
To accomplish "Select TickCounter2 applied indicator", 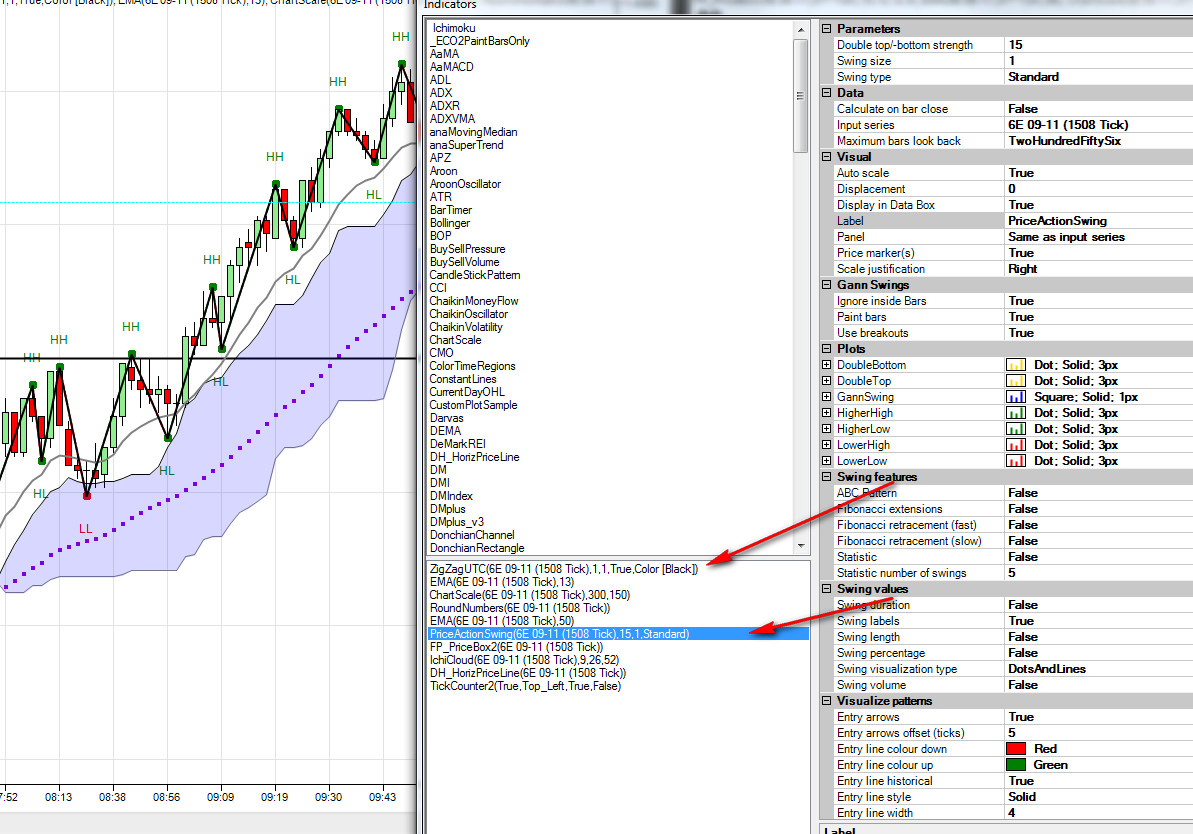I will [x=526, y=686].
